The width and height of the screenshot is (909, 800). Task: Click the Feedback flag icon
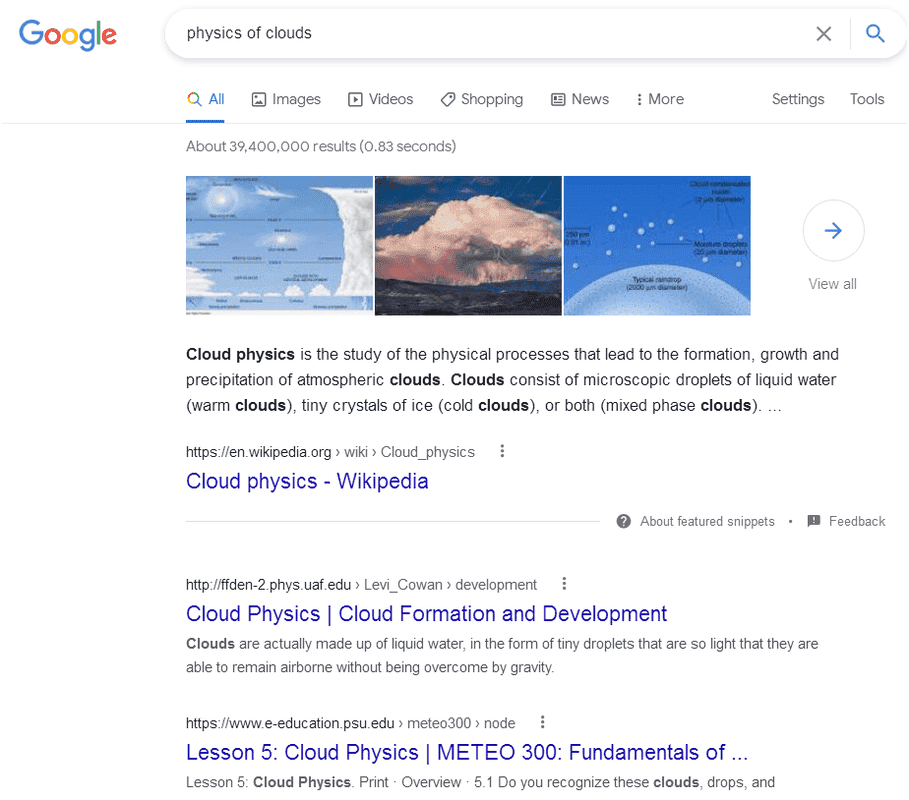814,521
